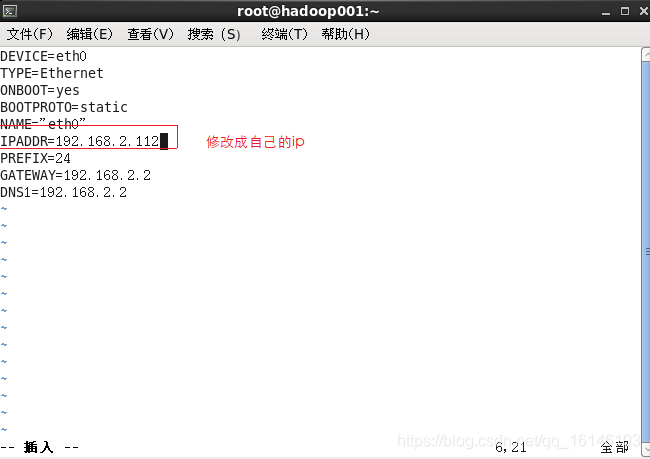
Task: Close the terminal window
Action: click(x=644, y=11)
